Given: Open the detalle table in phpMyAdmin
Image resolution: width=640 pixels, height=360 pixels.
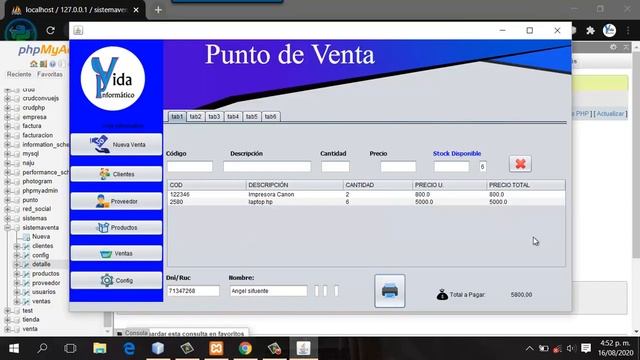Looking at the screenshot, I should (41, 264).
